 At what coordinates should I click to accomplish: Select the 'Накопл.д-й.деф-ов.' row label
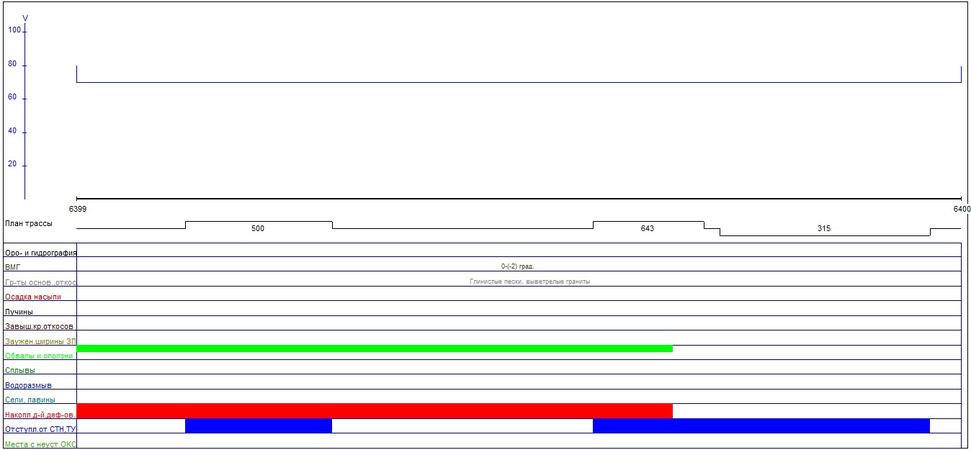(x=40, y=415)
